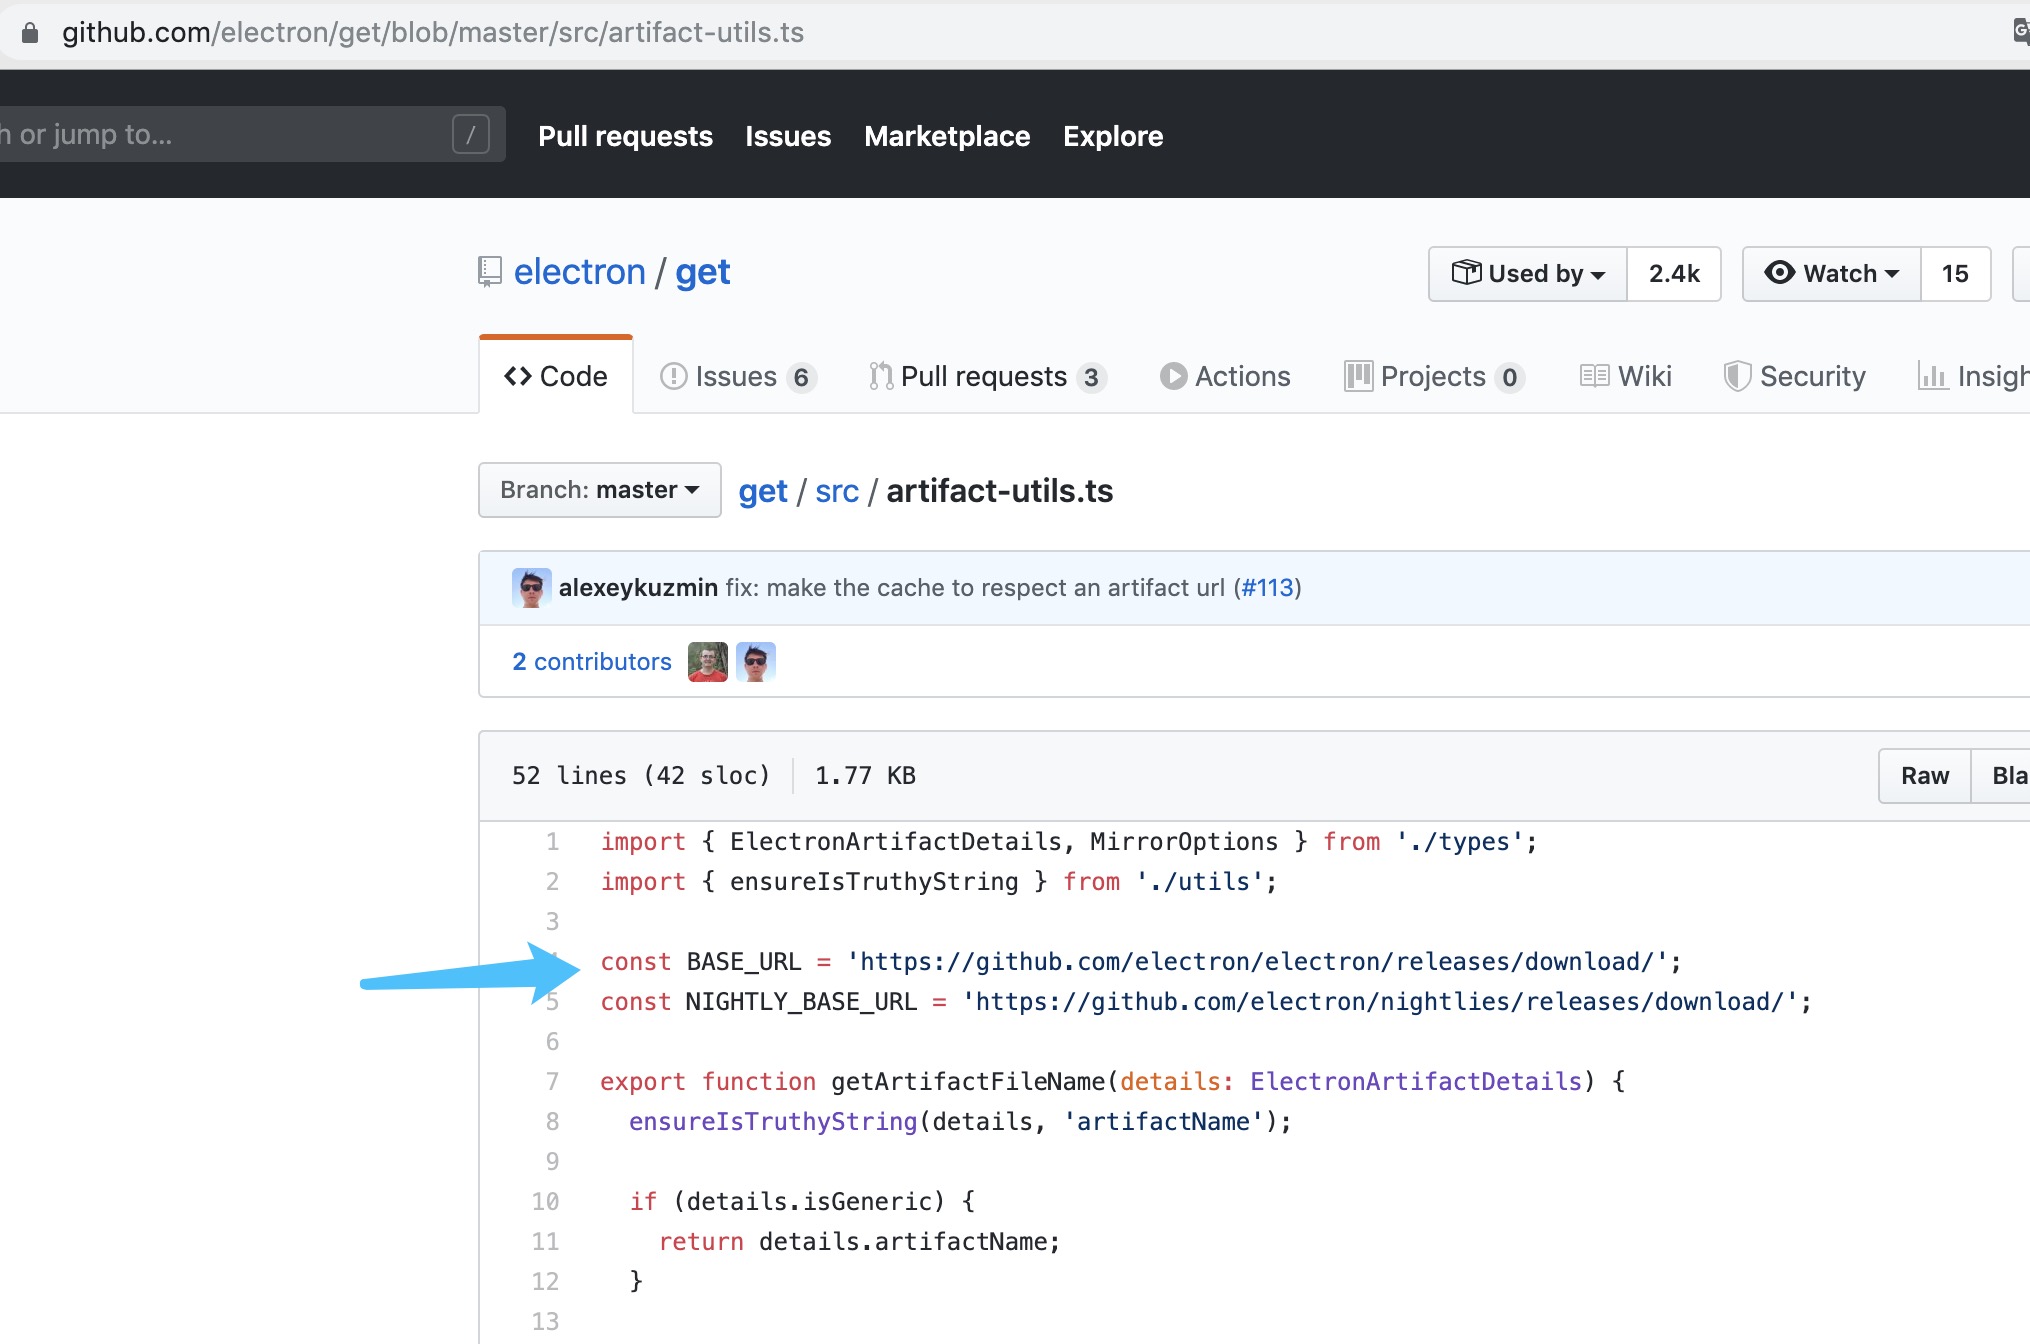Screen dimensions: 2030x1344
Task: Click the Explore menu item
Action: [1112, 136]
